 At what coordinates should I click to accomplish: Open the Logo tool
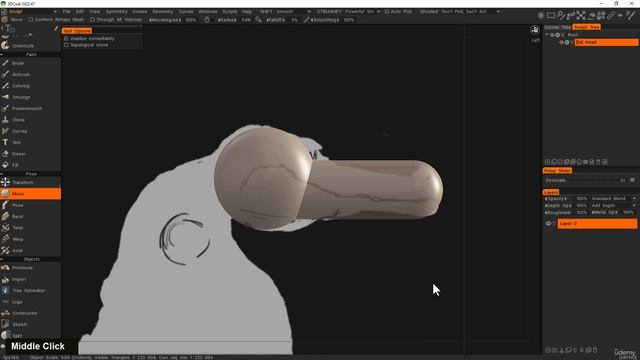pyautogui.click(x=31, y=302)
